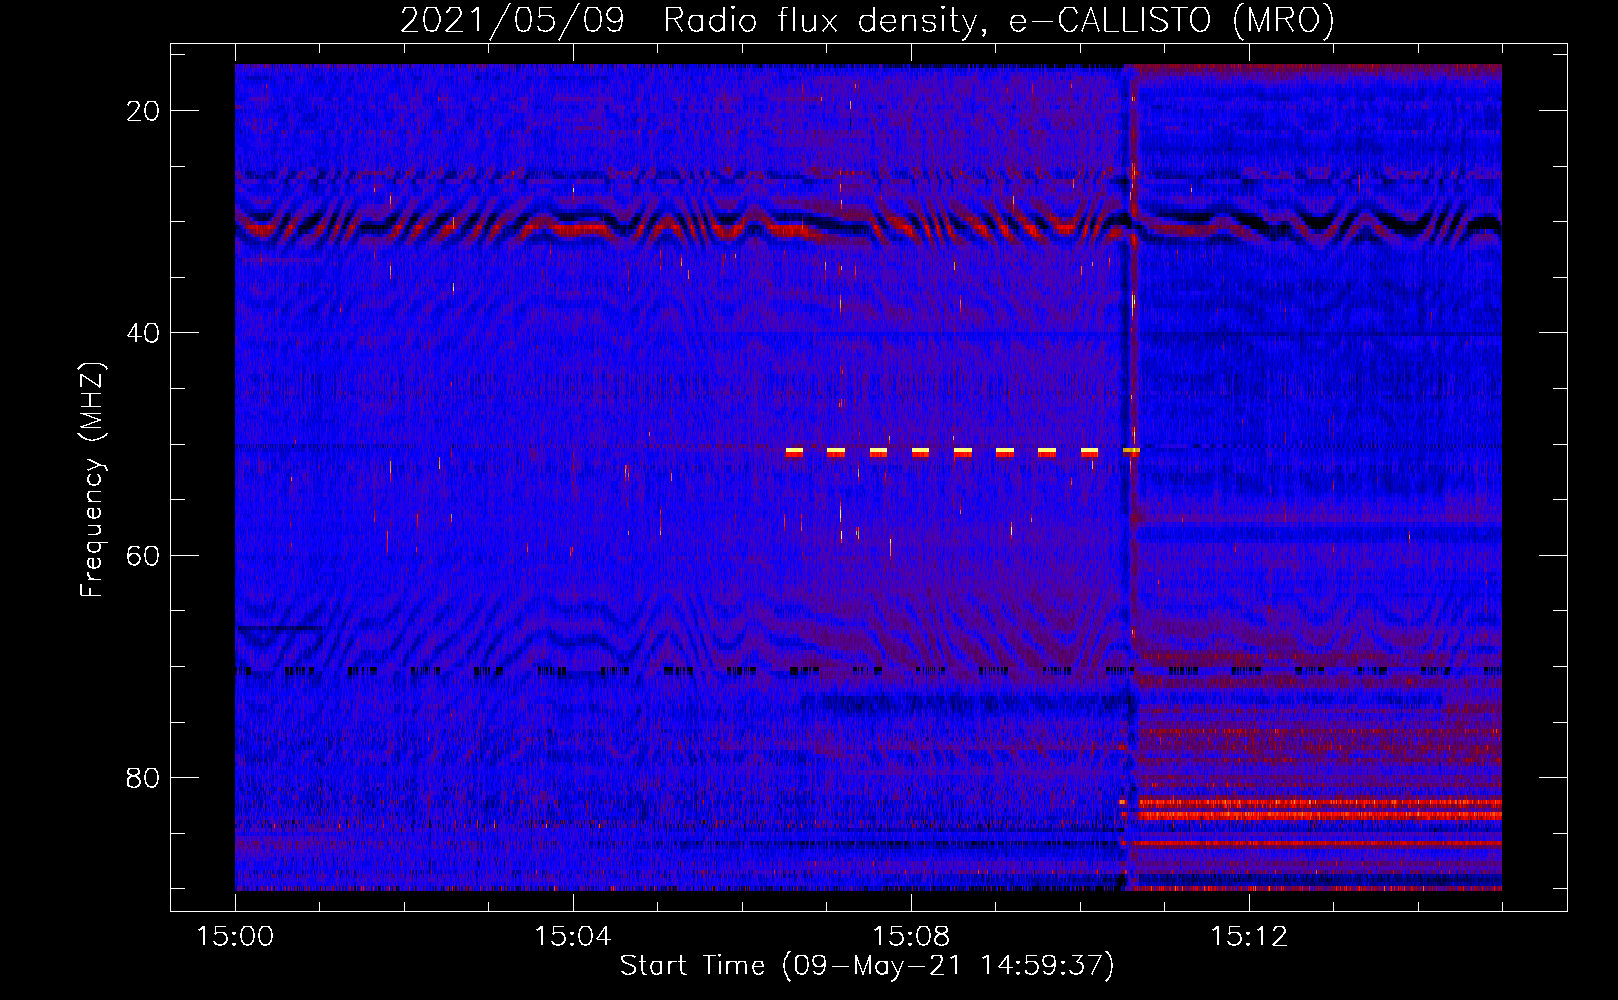Viewport: 1618px width, 1000px height.
Task: Click the 'Start Time (09-May-21 14:59:37)' label
Action: (867, 966)
